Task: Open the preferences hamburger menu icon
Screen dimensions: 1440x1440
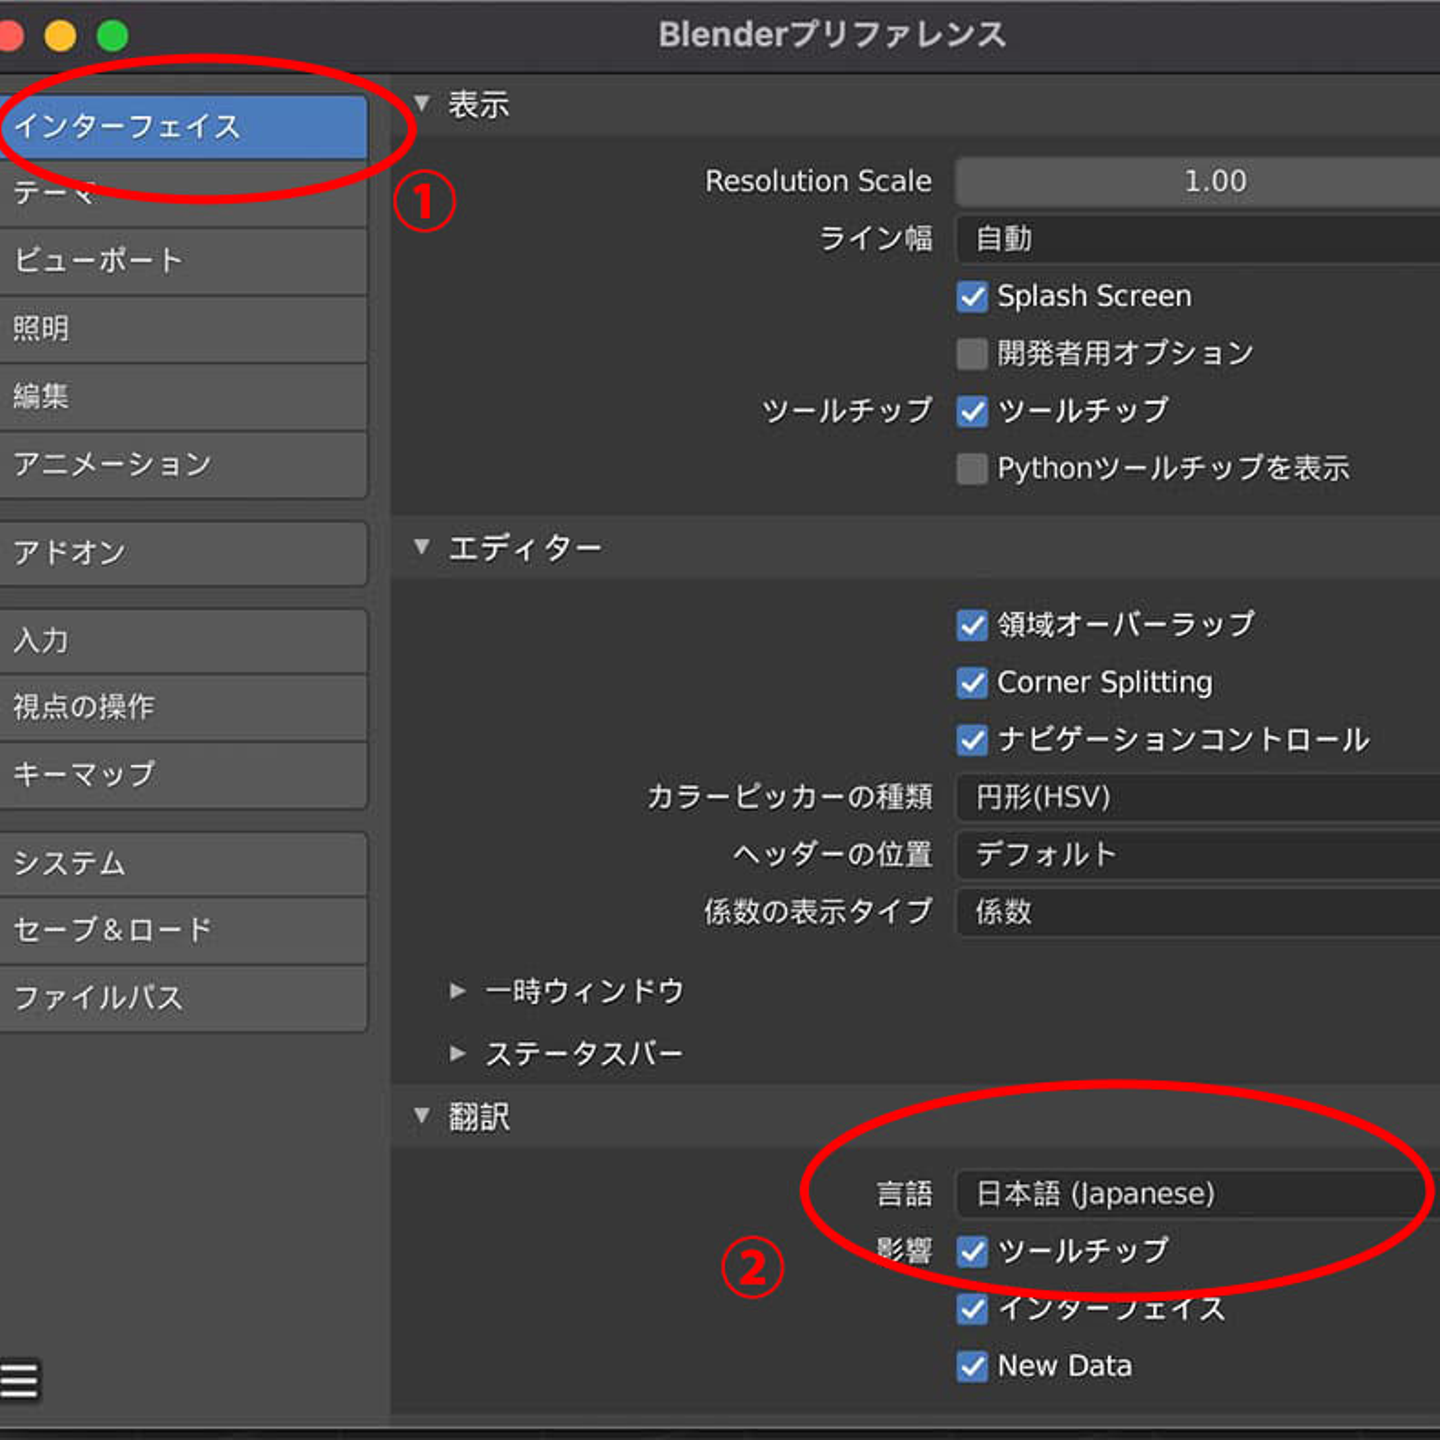Action: click(x=19, y=1380)
